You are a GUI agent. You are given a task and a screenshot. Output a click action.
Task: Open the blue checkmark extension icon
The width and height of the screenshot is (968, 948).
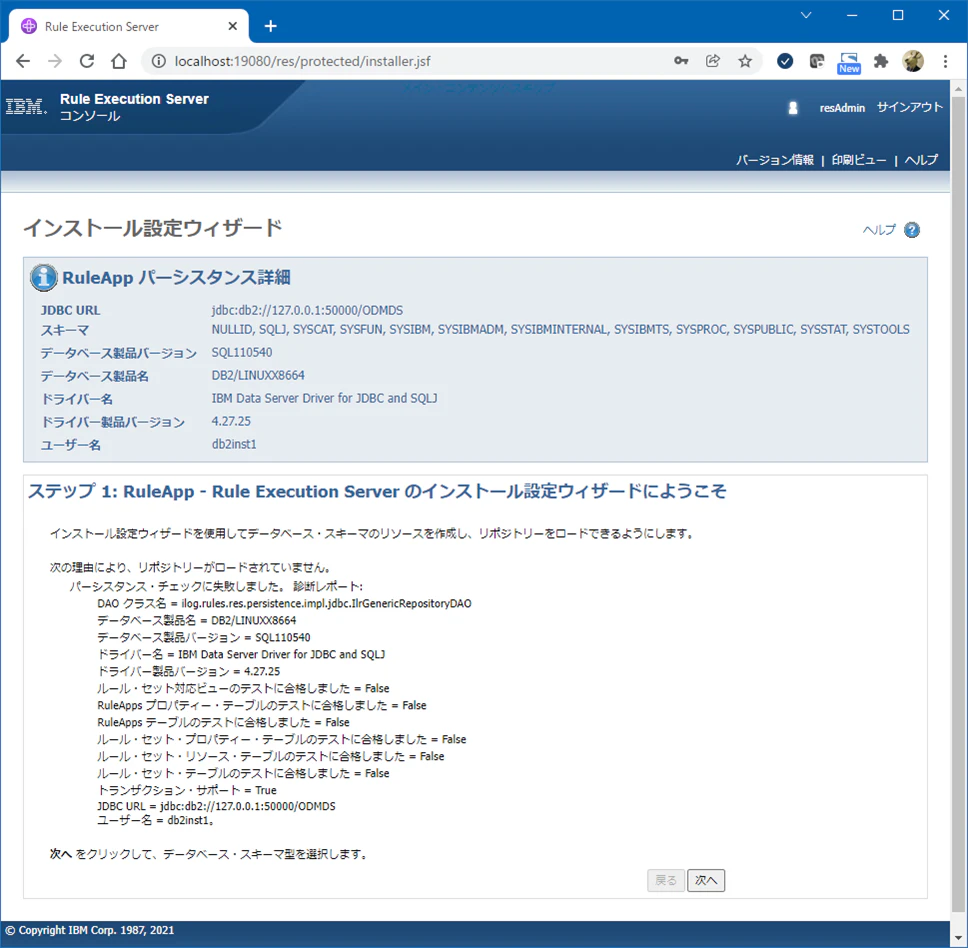[785, 60]
